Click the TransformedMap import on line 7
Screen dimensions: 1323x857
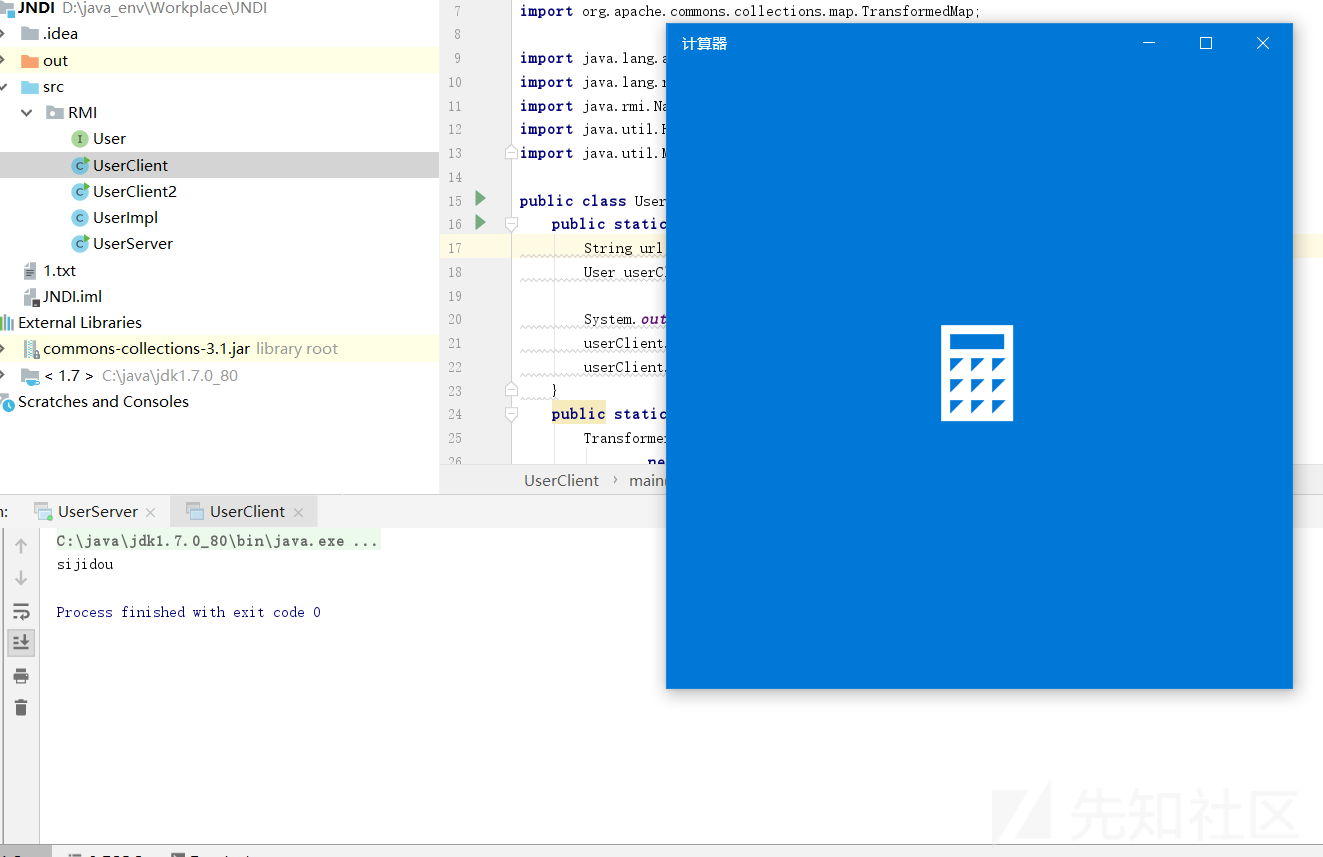coord(750,12)
